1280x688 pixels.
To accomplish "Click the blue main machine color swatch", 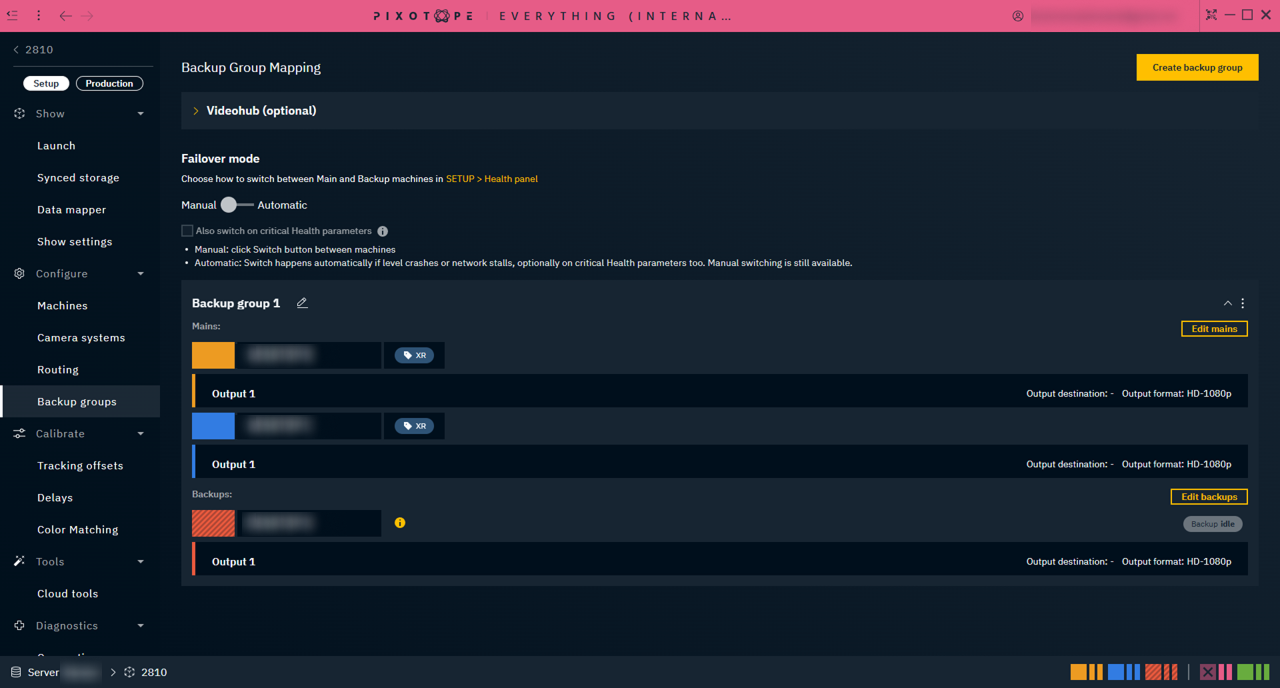I will [213, 426].
